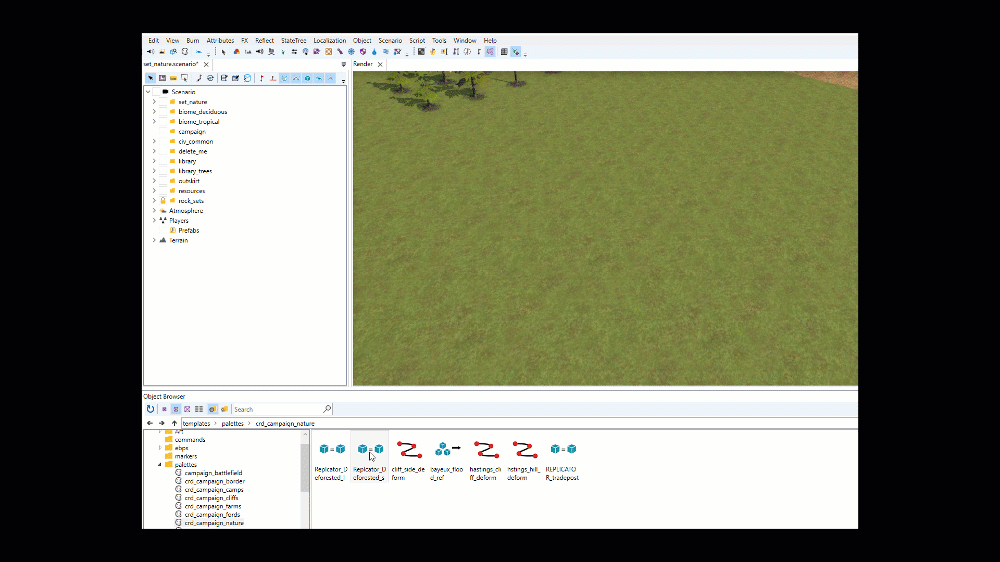The image size is (1000, 562).
Task: Click the Object Browser search field
Action: (277, 409)
